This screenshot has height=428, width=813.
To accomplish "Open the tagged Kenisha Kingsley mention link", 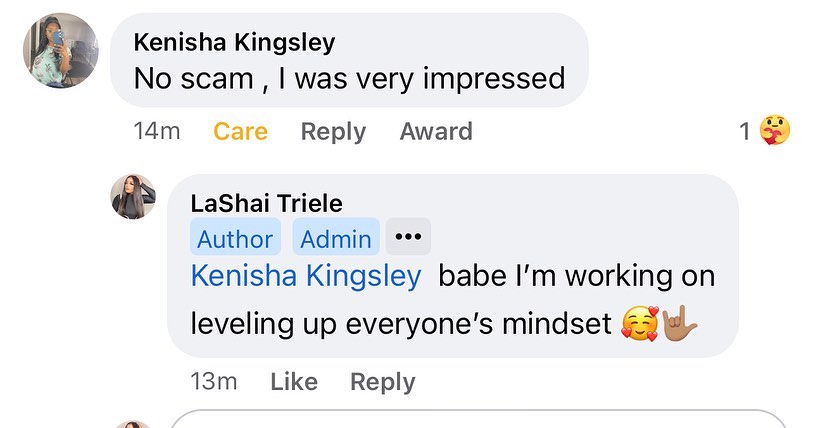I will (x=306, y=276).
